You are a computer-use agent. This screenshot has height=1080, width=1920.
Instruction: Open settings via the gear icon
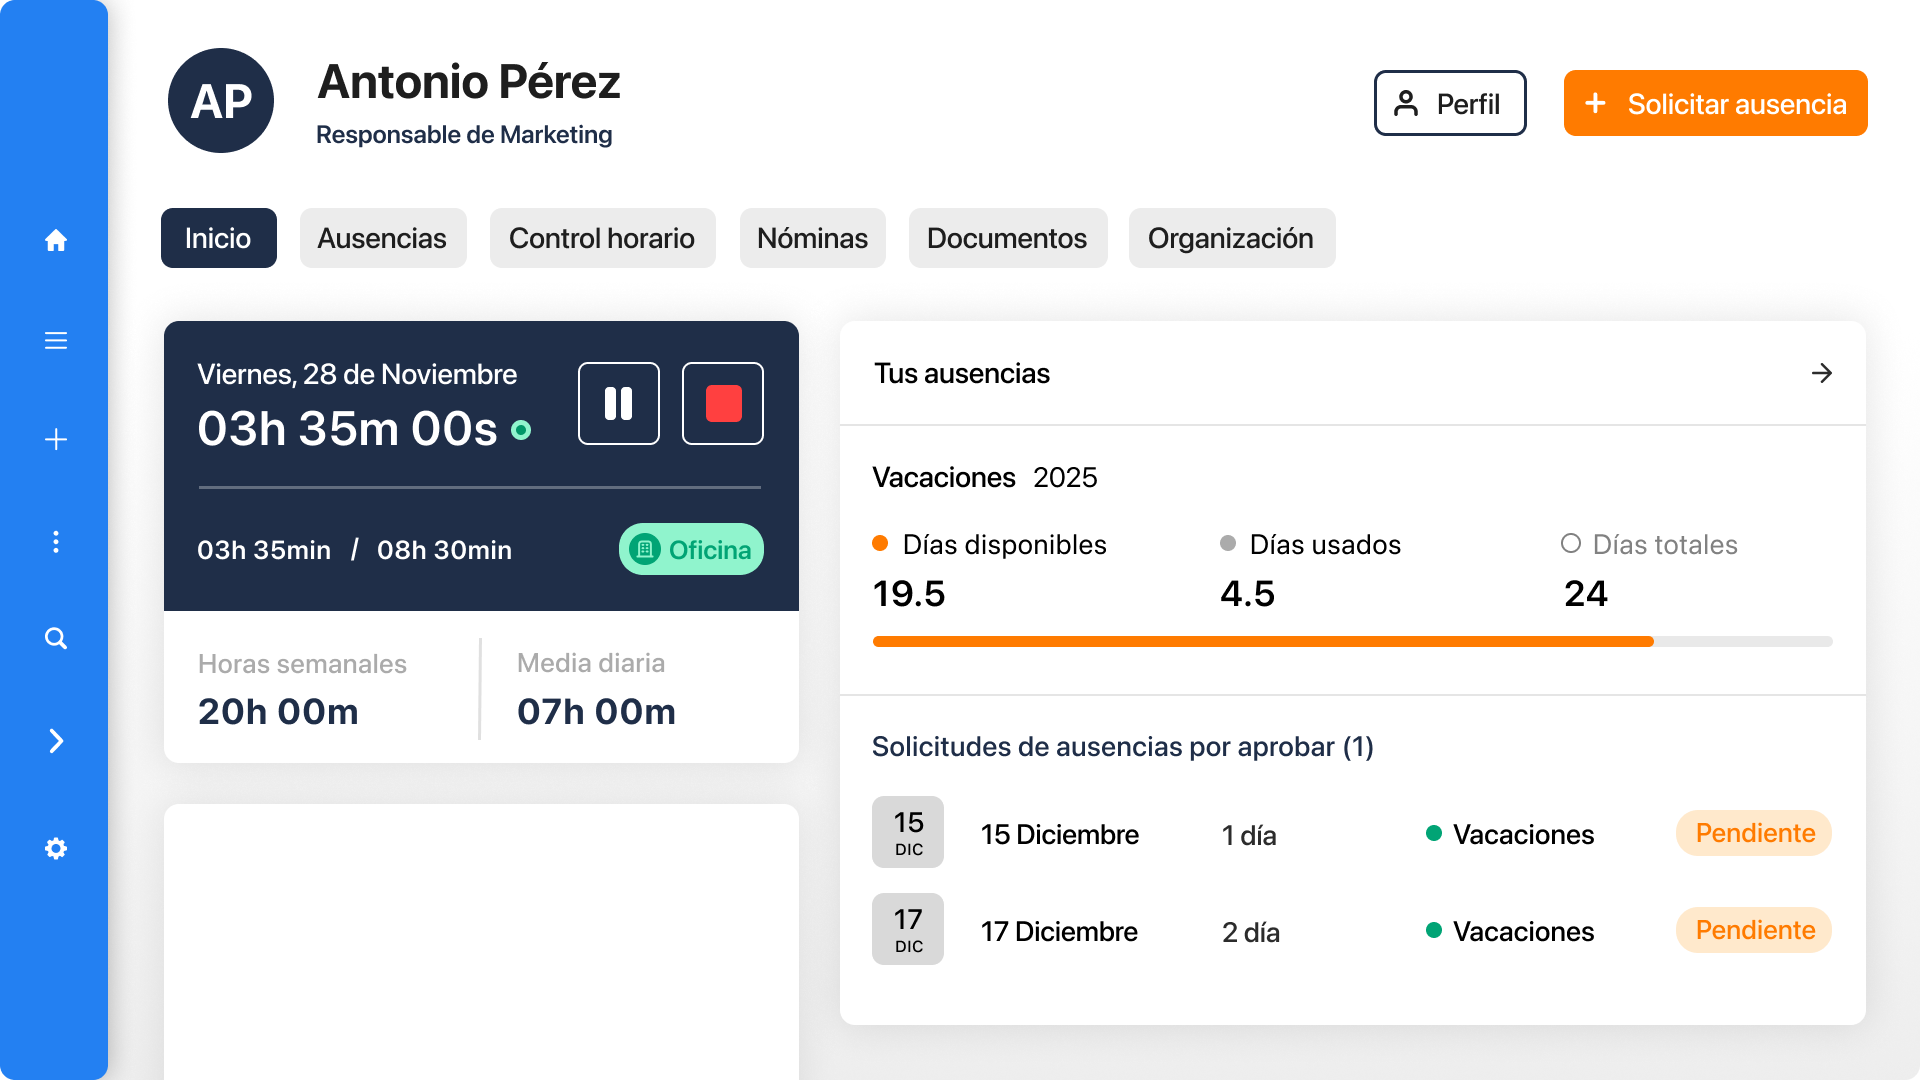(56, 848)
